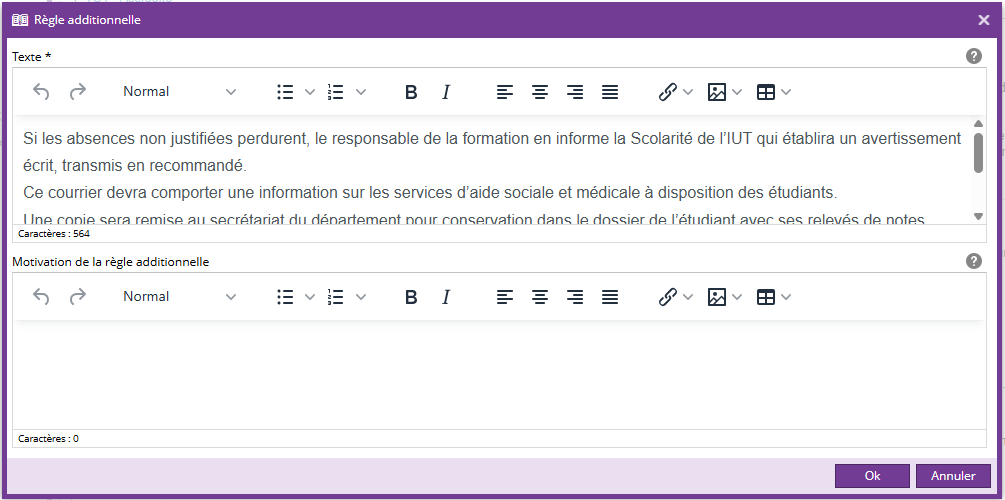Toggle italic in the Texte editor
Viewport: 1005px width, 500px height.
click(x=446, y=92)
